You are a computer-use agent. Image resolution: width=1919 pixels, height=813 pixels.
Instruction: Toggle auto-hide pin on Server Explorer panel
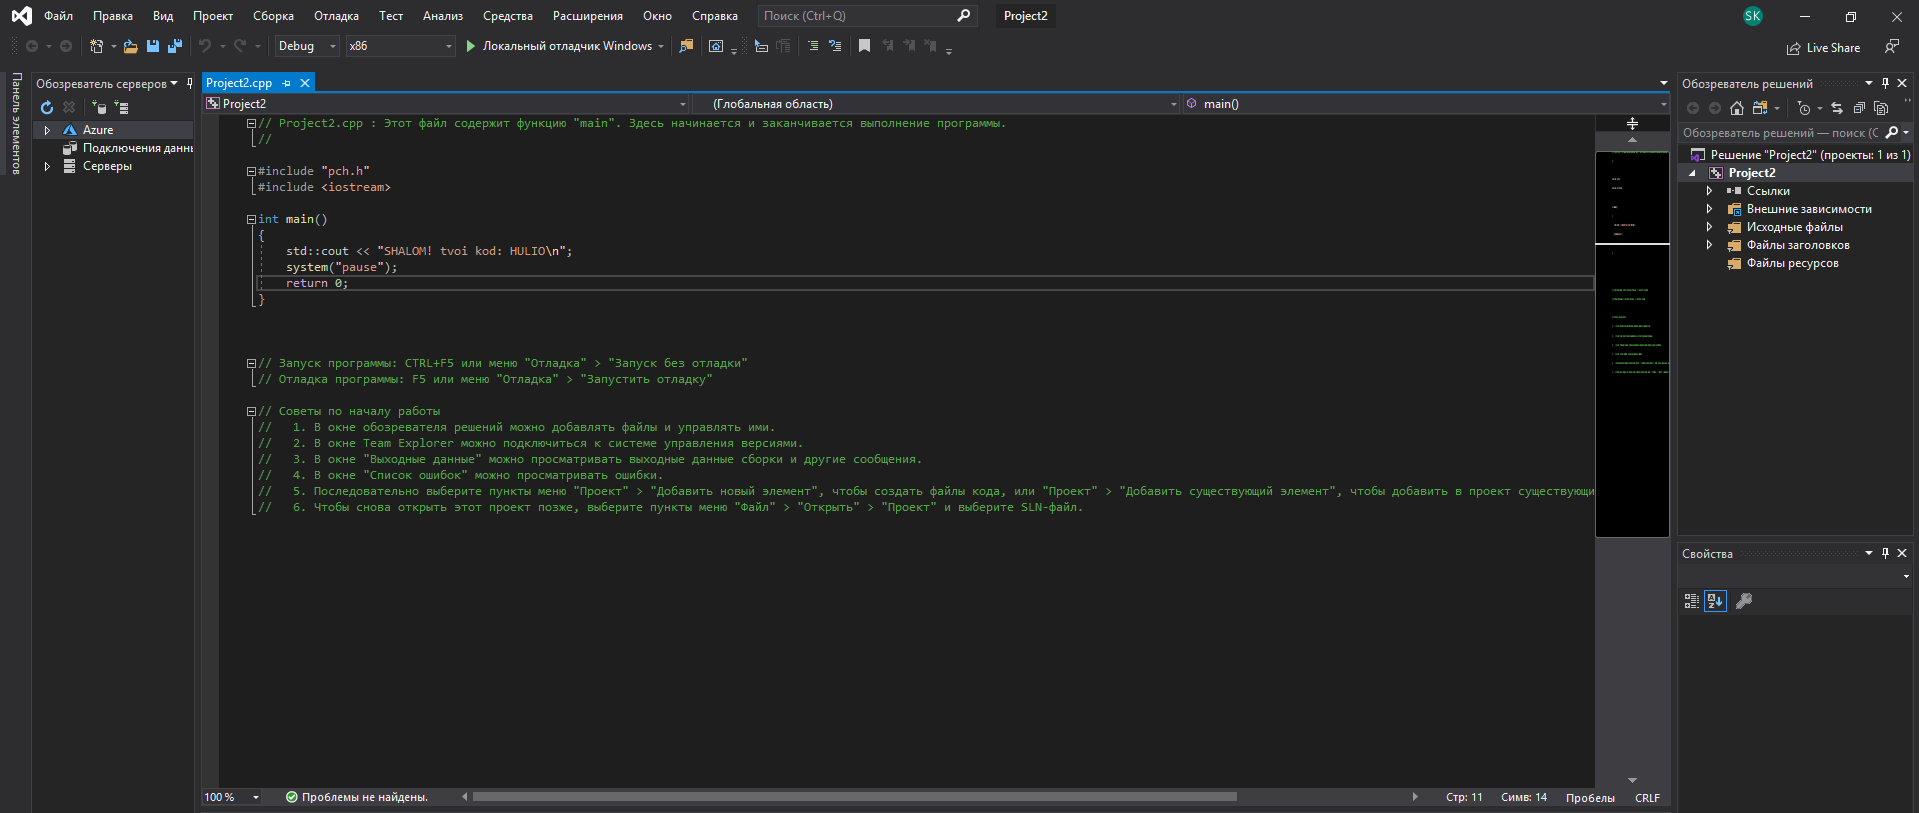(189, 83)
